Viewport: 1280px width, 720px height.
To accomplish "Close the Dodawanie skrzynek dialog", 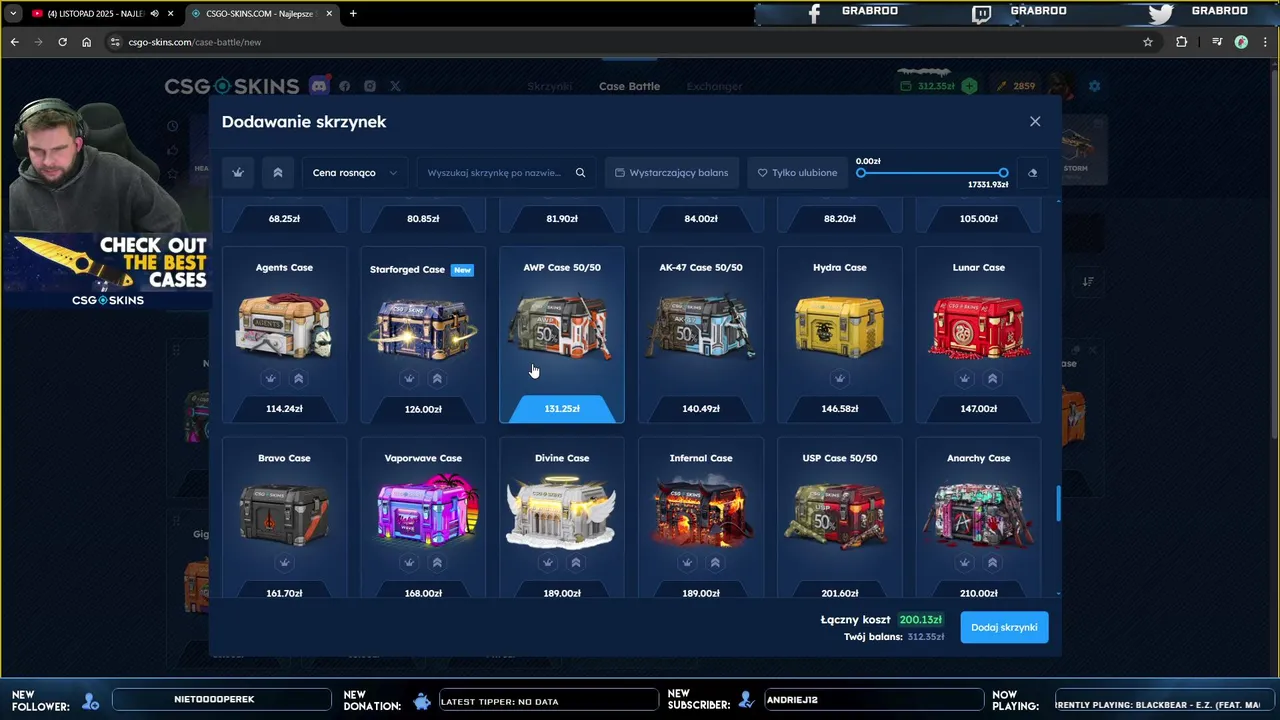I will (1035, 121).
